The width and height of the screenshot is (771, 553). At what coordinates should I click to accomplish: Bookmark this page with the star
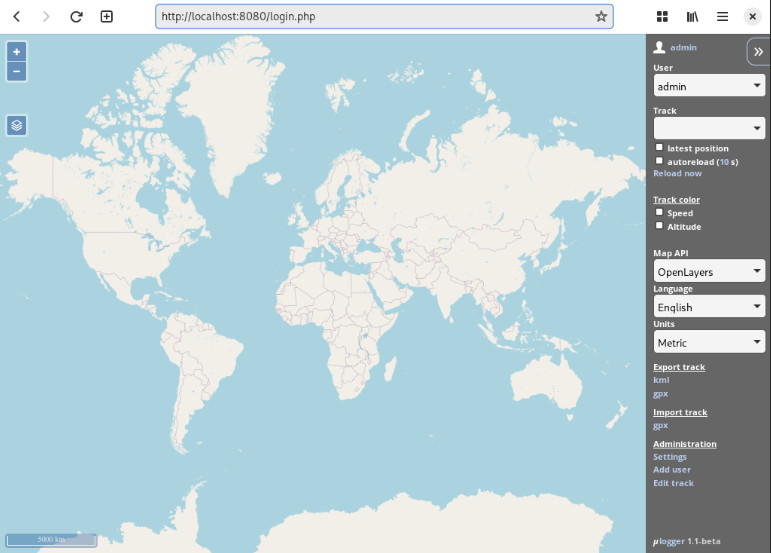601,16
